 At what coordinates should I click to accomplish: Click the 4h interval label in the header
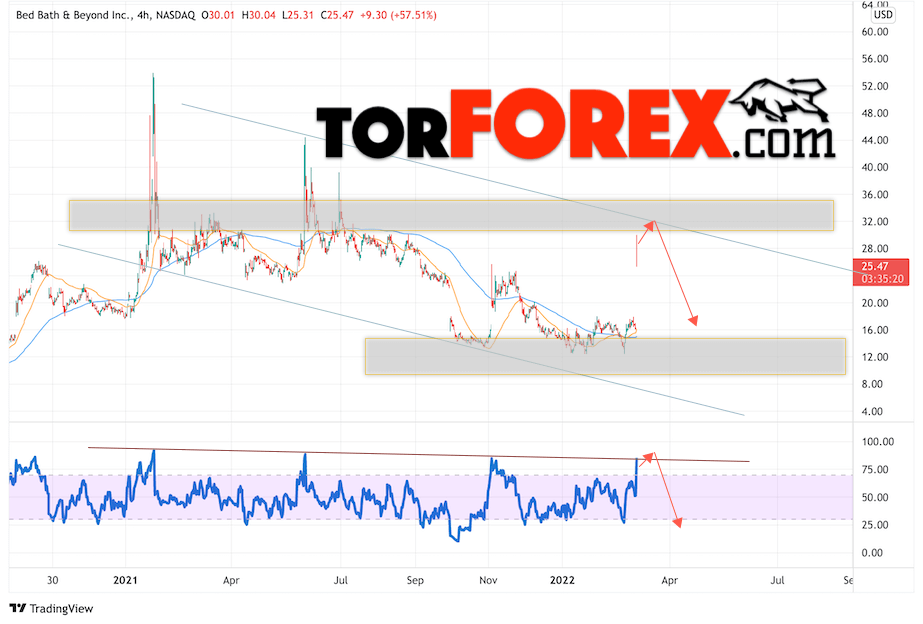click(x=142, y=15)
